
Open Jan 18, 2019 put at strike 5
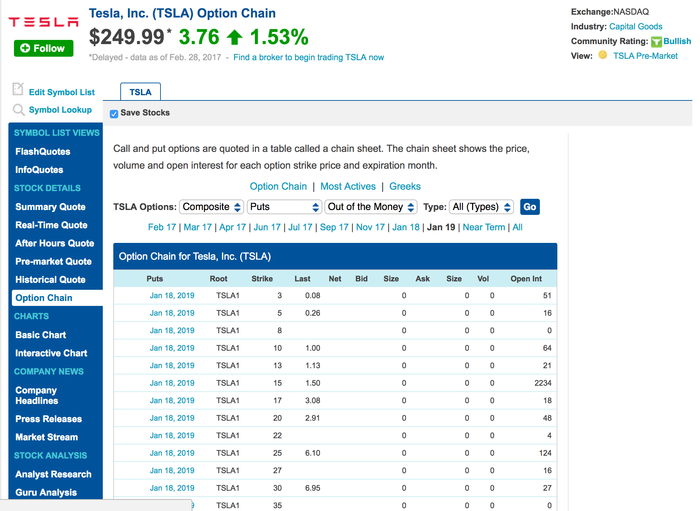pos(172,313)
